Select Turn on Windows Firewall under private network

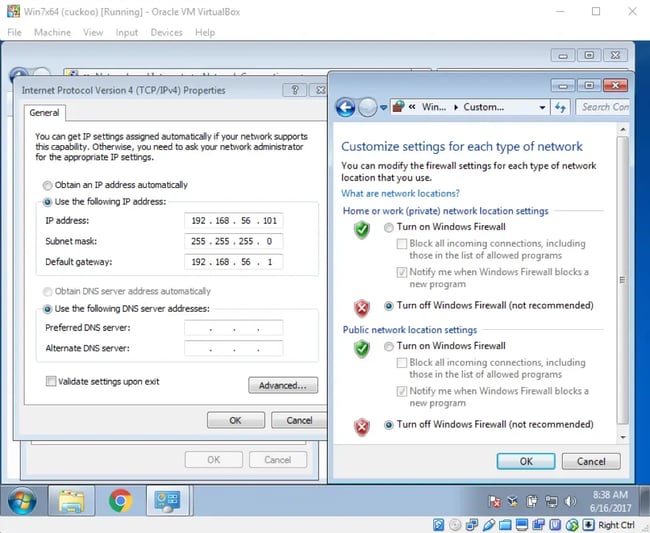[389, 229]
